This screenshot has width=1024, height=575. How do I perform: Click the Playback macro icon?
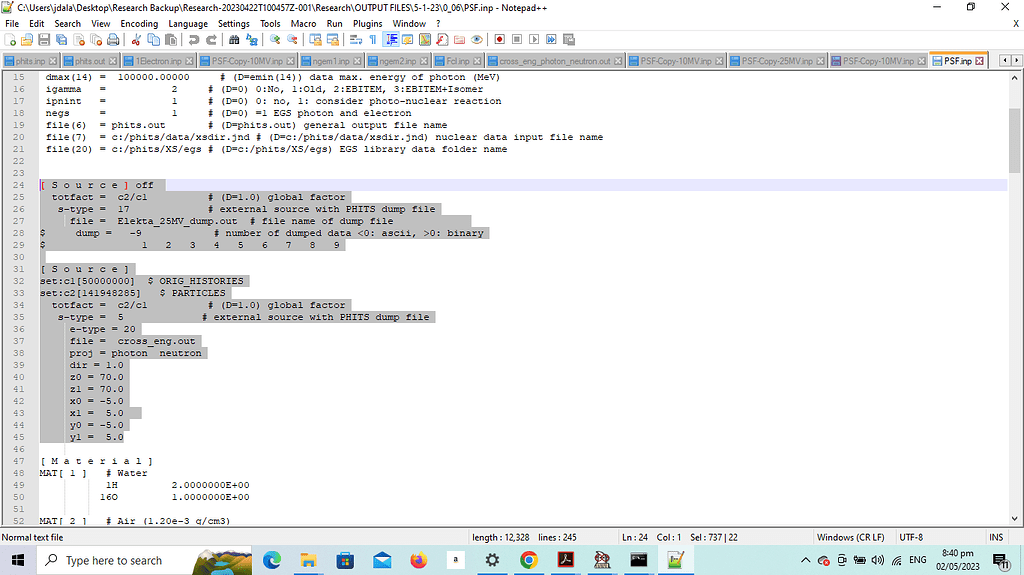[x=534, y=40]
